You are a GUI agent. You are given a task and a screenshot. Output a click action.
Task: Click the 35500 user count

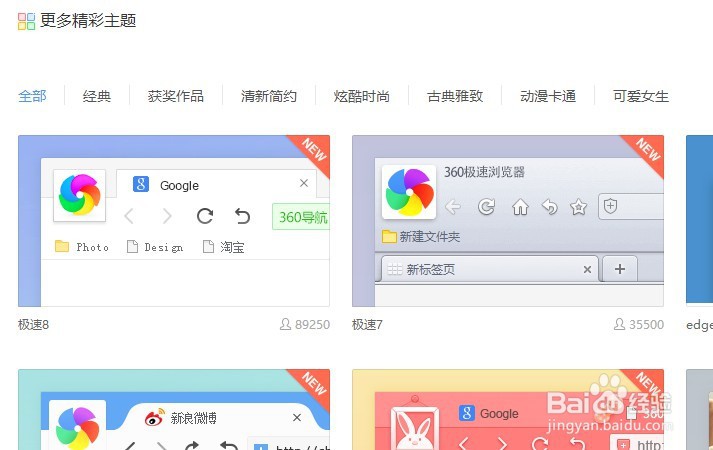pyautogui.click(x=647, y=325)
